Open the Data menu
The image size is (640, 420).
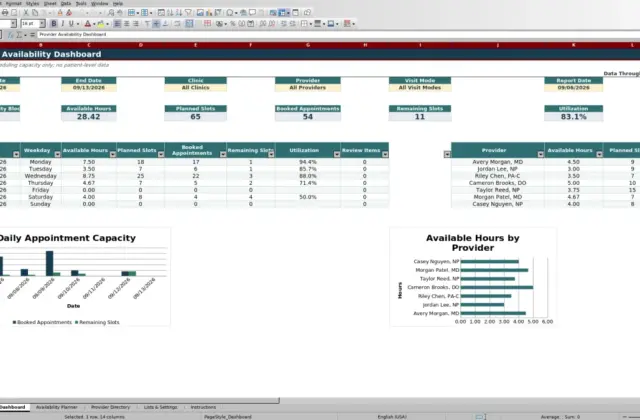coord(66,3)
